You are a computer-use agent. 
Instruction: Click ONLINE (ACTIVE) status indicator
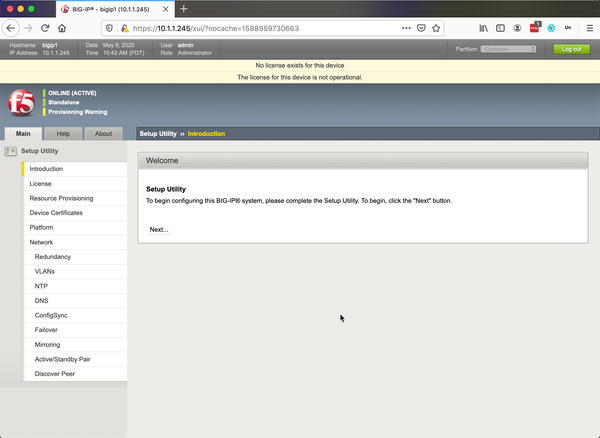[x=70, y=93]
